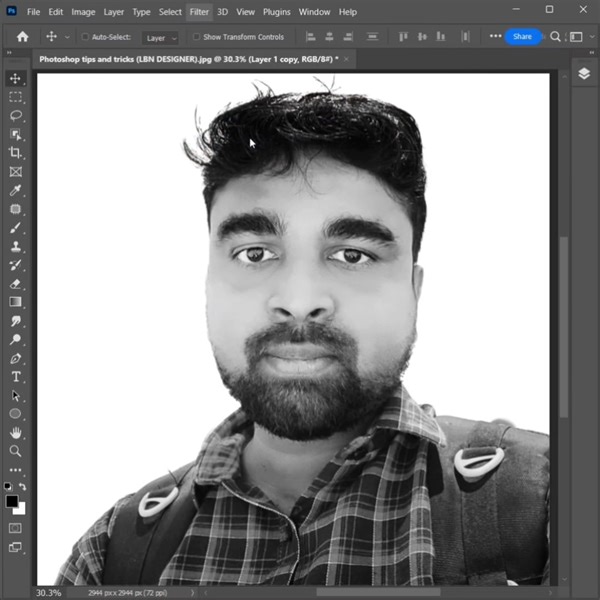Select the Pen tool
The width and height of the screenshot is (600, 600).
pos(15,358)
